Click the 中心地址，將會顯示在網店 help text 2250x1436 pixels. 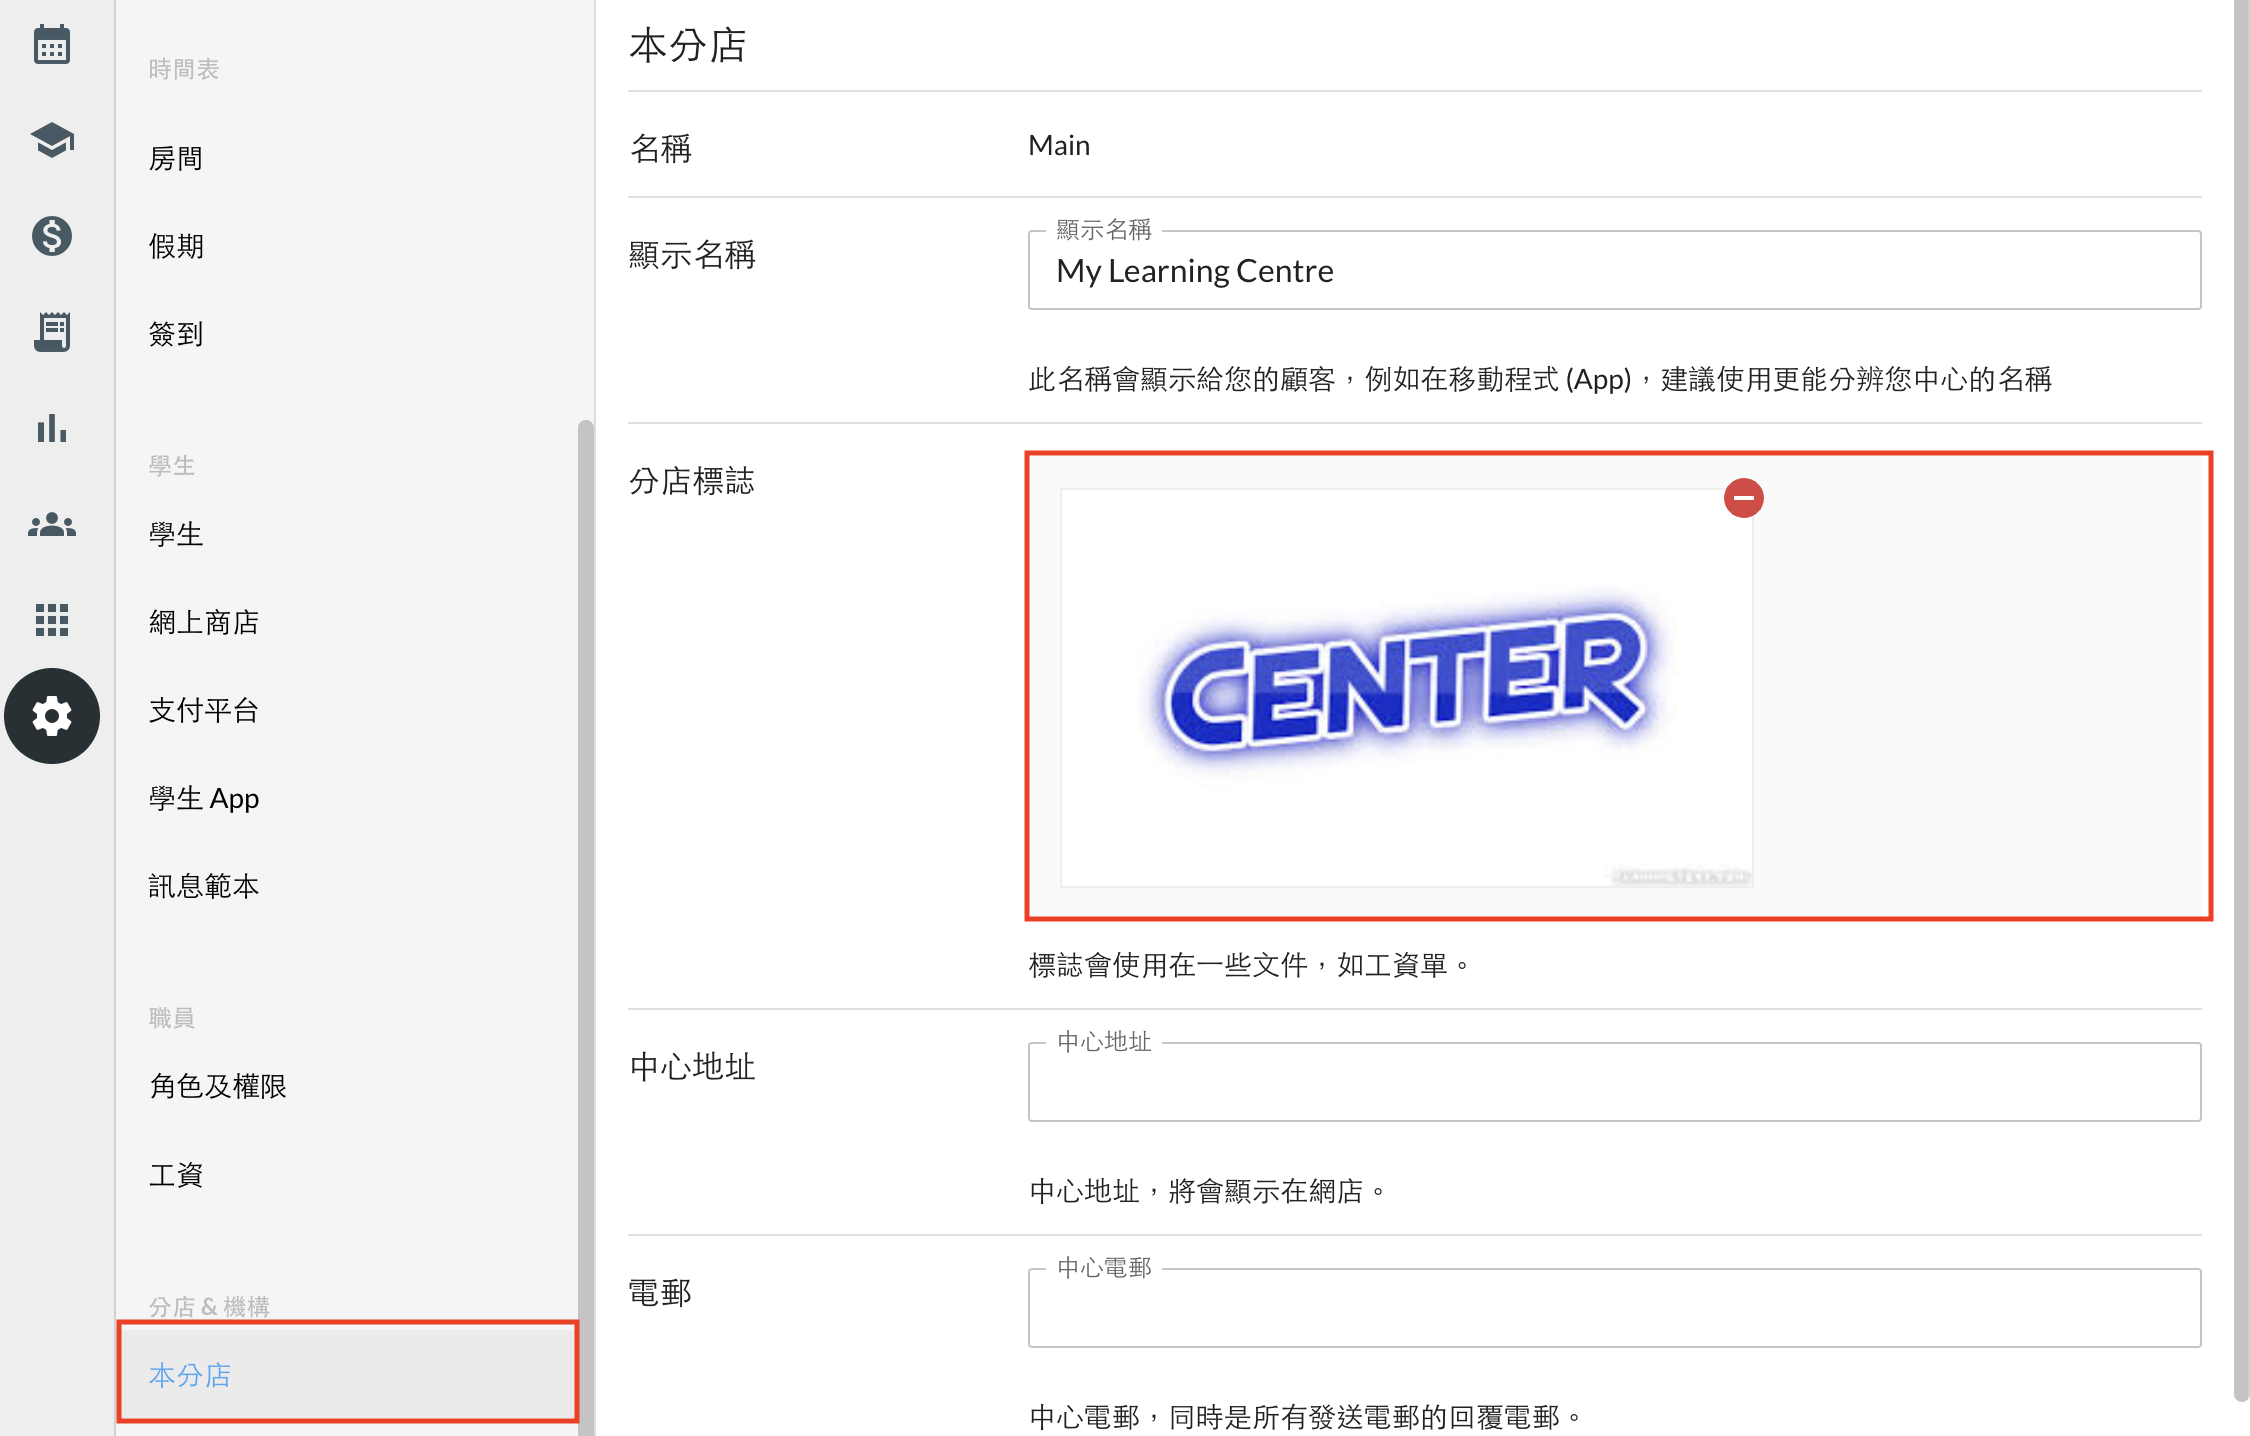click(1208, 1191)
